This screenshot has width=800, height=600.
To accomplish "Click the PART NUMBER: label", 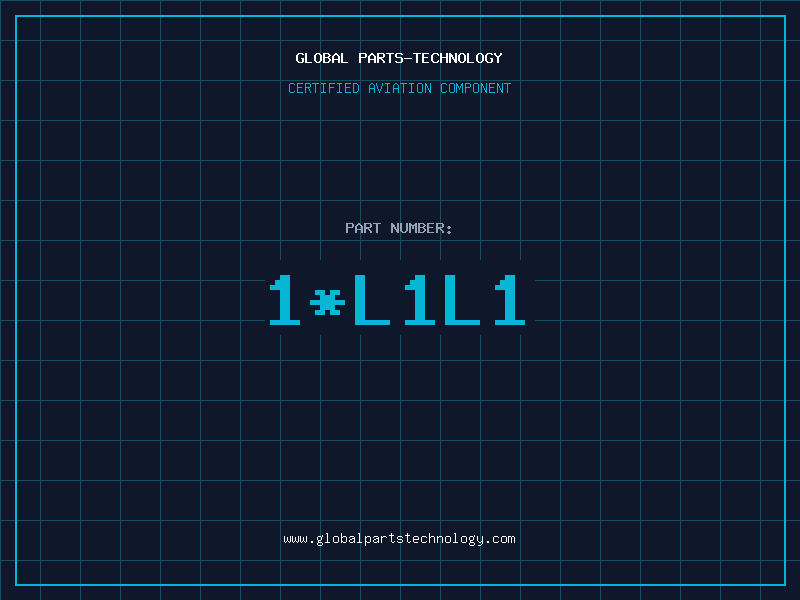I will coord(399,228).
